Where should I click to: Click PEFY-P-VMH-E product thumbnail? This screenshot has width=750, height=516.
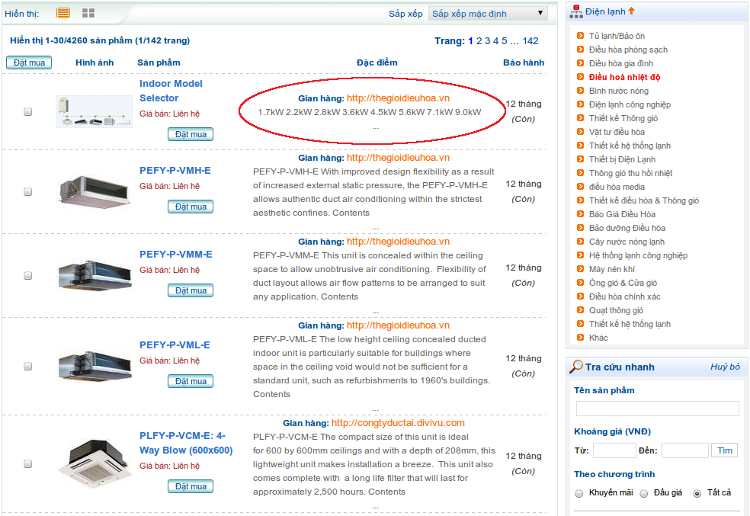click(94, 192)
